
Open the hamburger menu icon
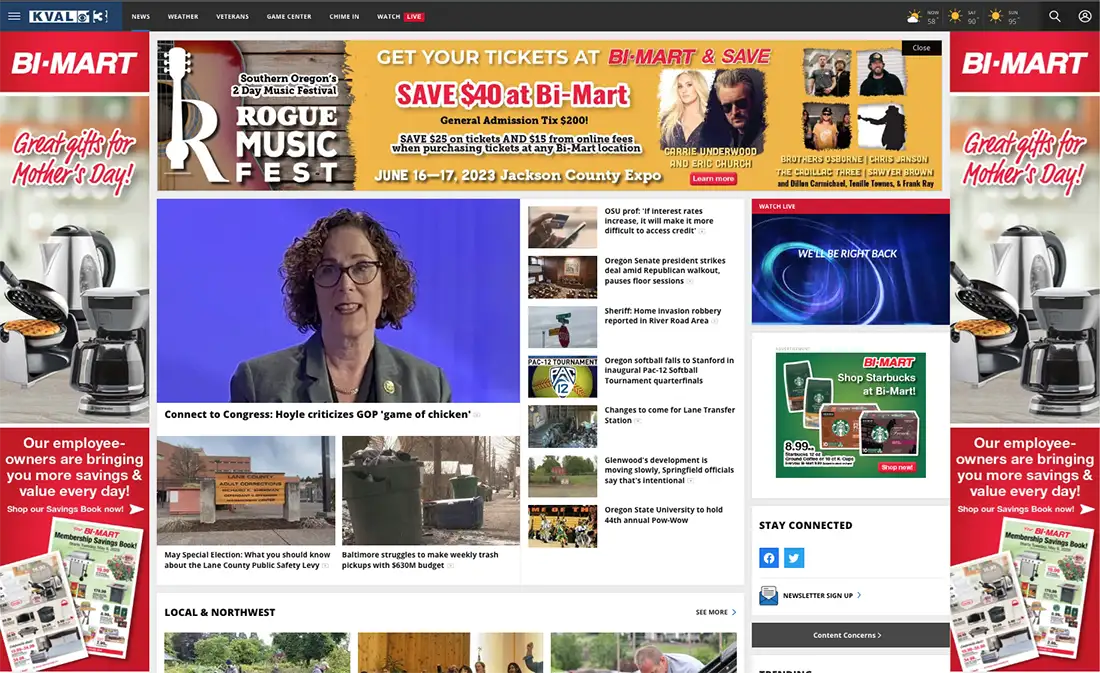pos(14,16)
